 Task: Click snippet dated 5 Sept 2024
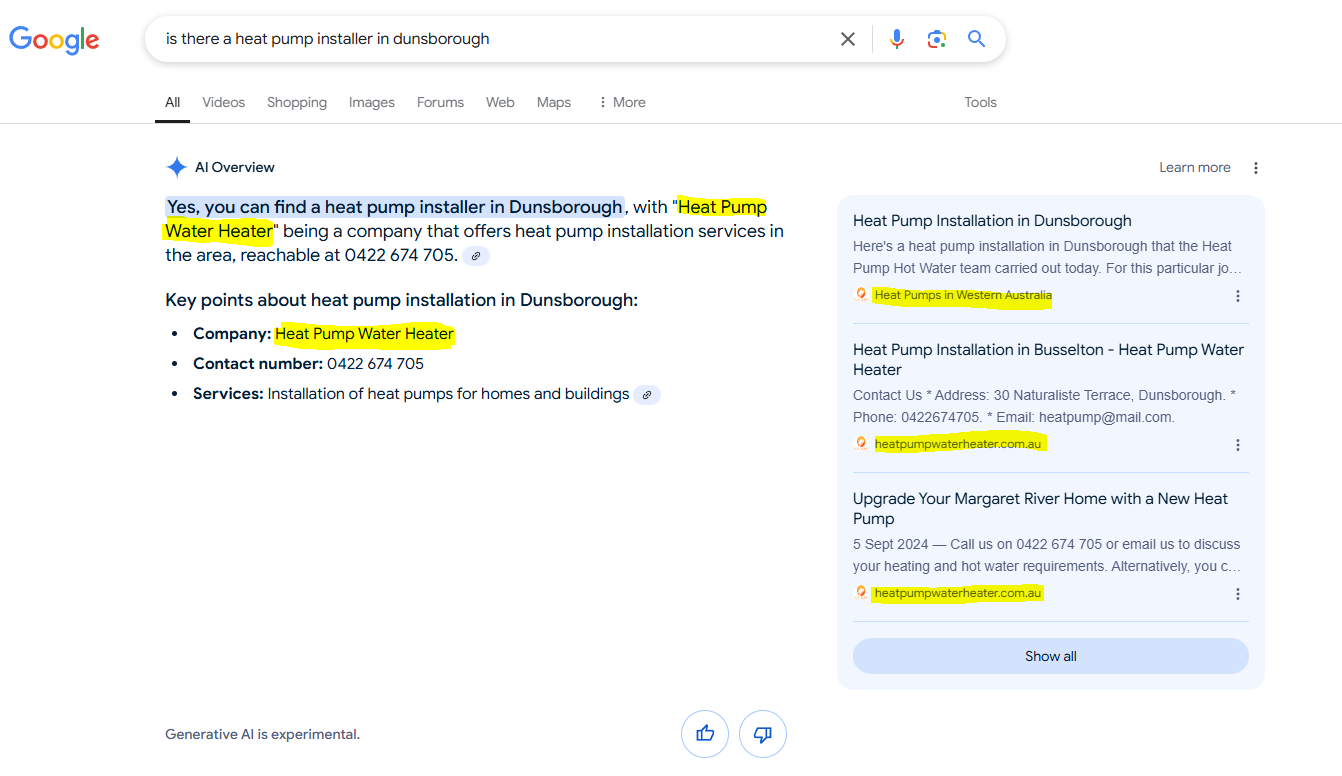click(1046, 555)
